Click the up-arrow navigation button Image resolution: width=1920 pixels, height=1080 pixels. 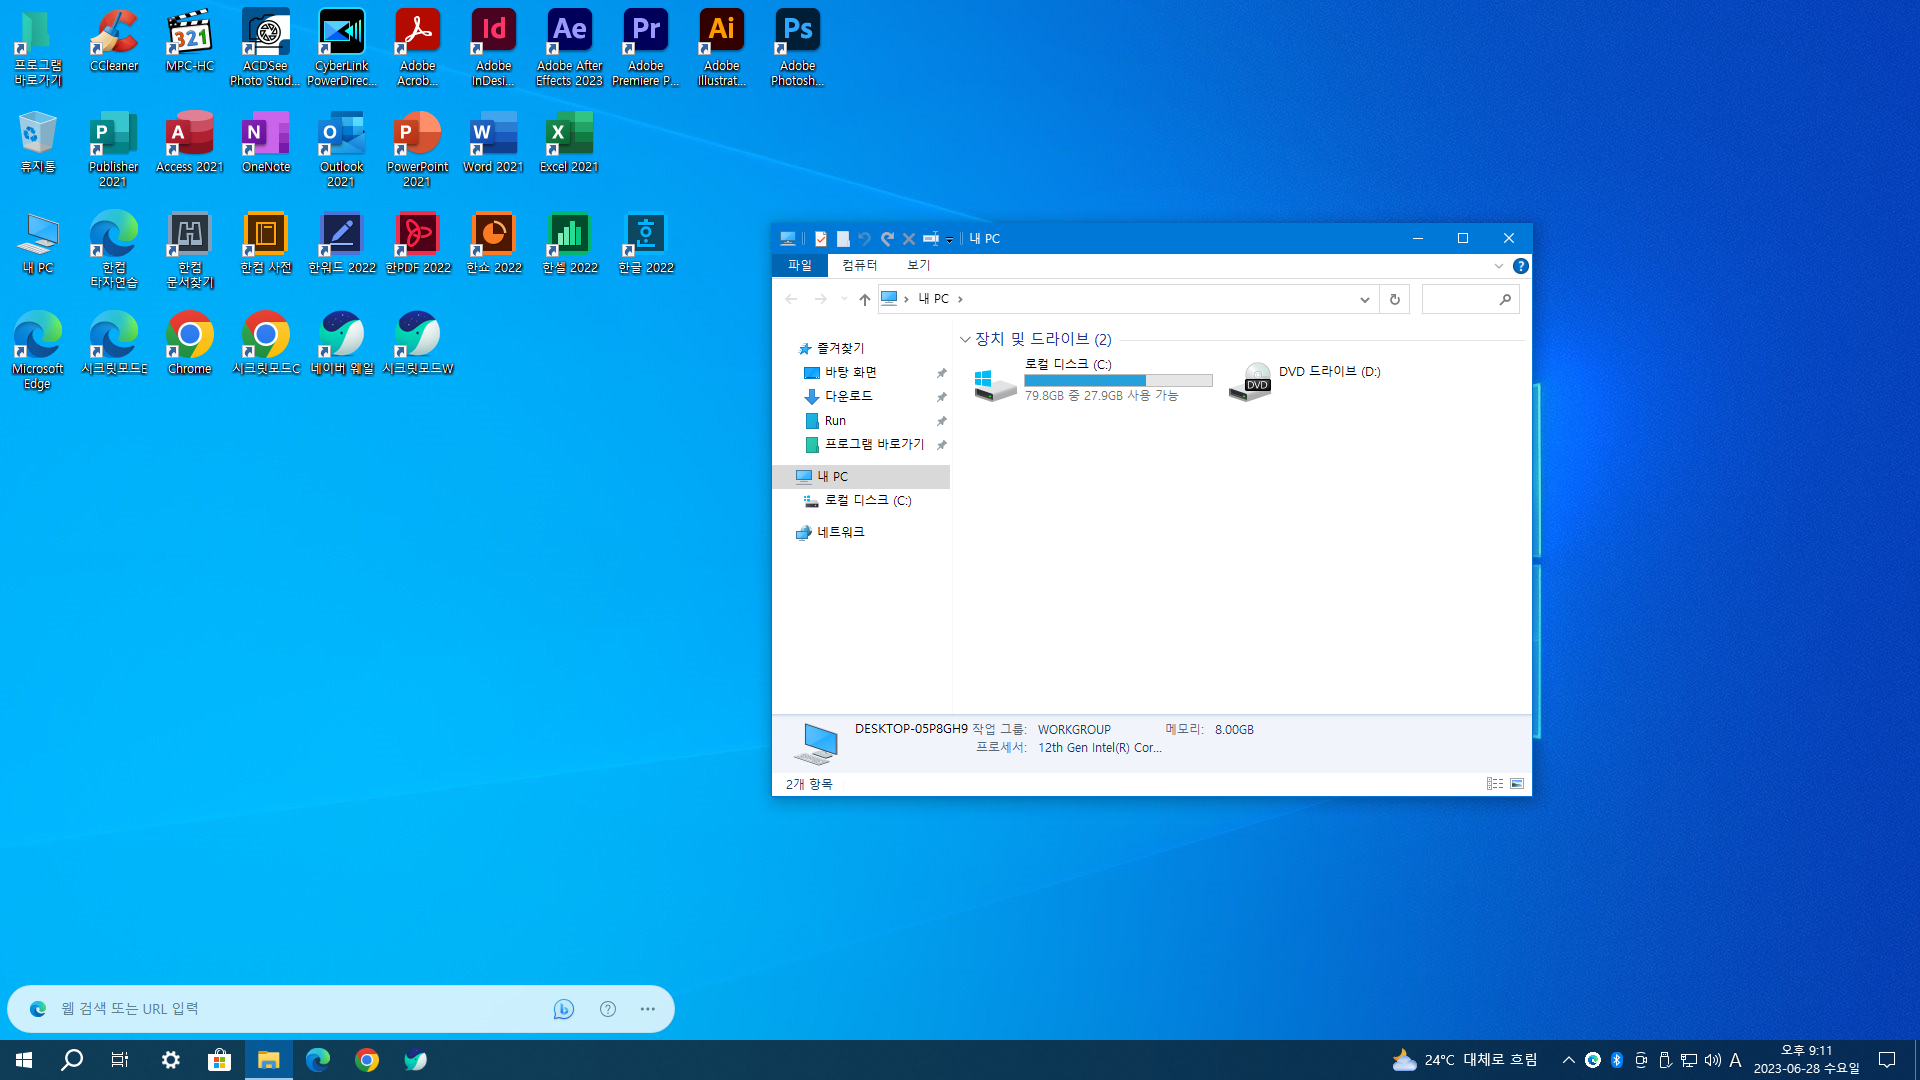click(x=865, y=299)
